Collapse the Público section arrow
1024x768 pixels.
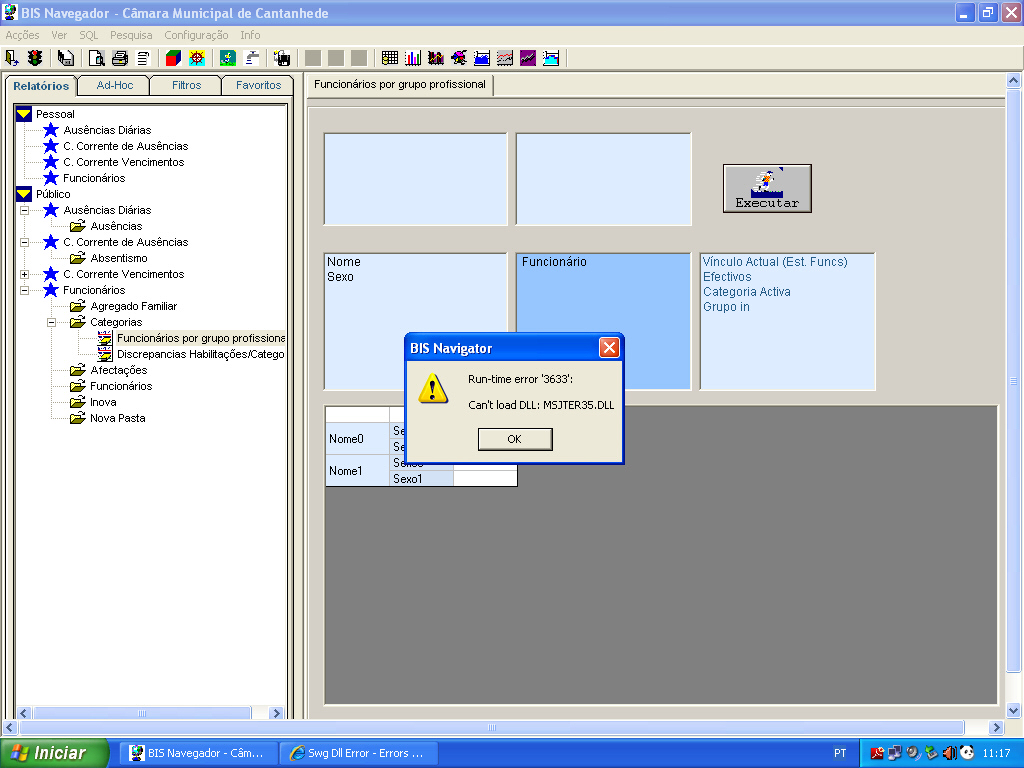click(24, 194)
